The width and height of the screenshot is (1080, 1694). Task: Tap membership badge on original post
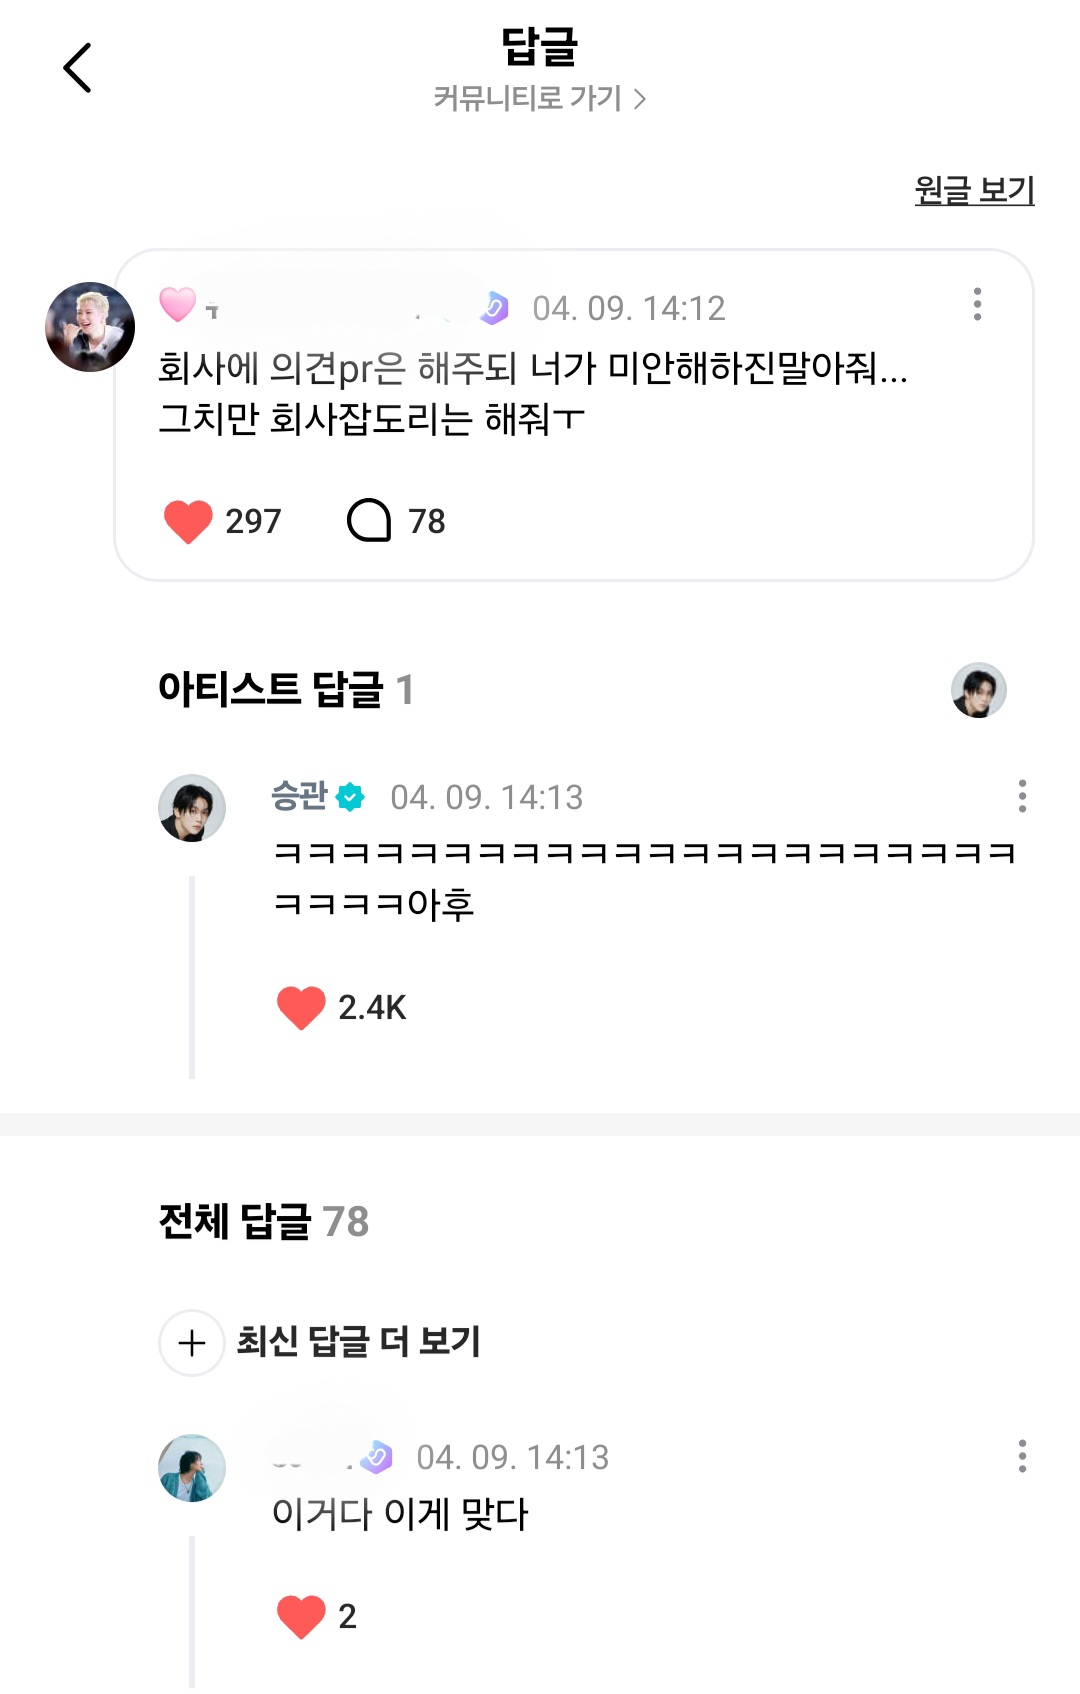(494, 308)
